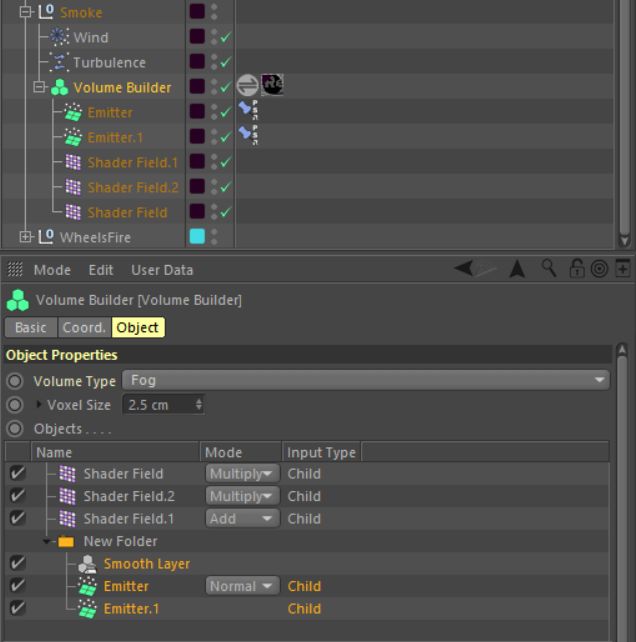The width and height of the screenshot is (636, 642).
Task: Click the Smoke layer color swatch
Action: coord(197,11)
